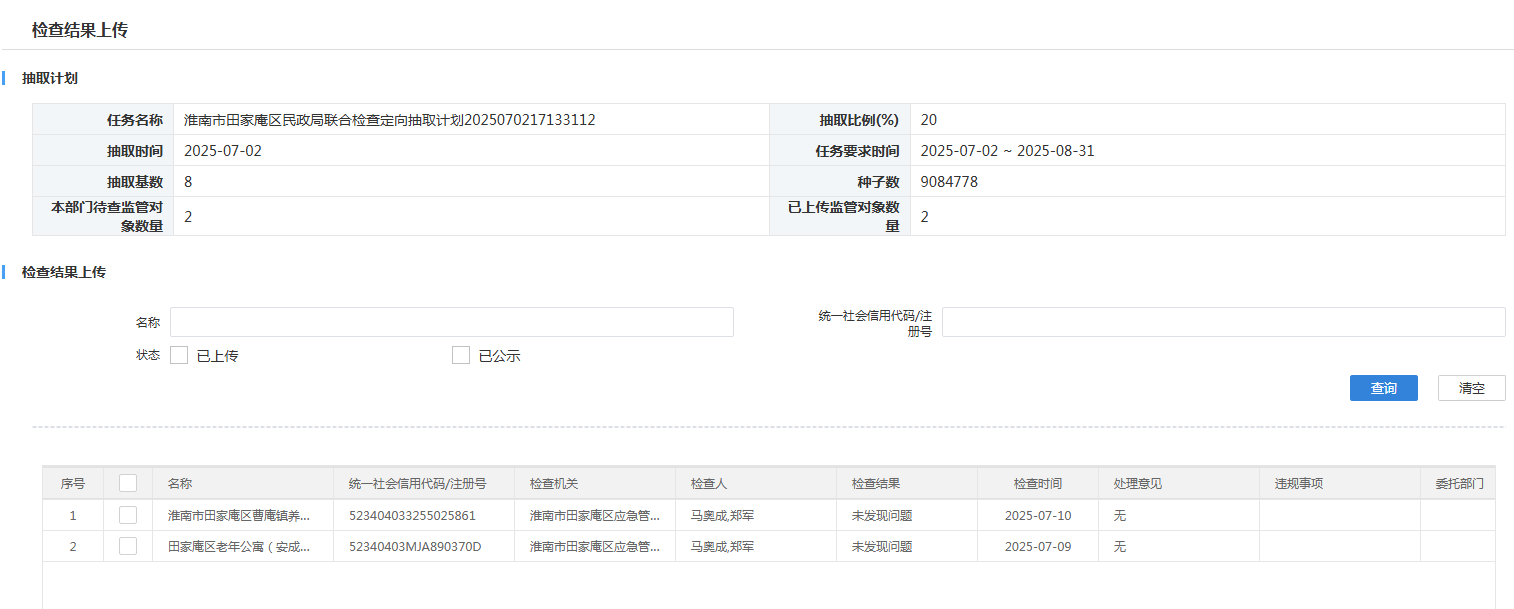Click the 检查结果 column header
The image size is (1514, 609).
(x=907, y=483)
